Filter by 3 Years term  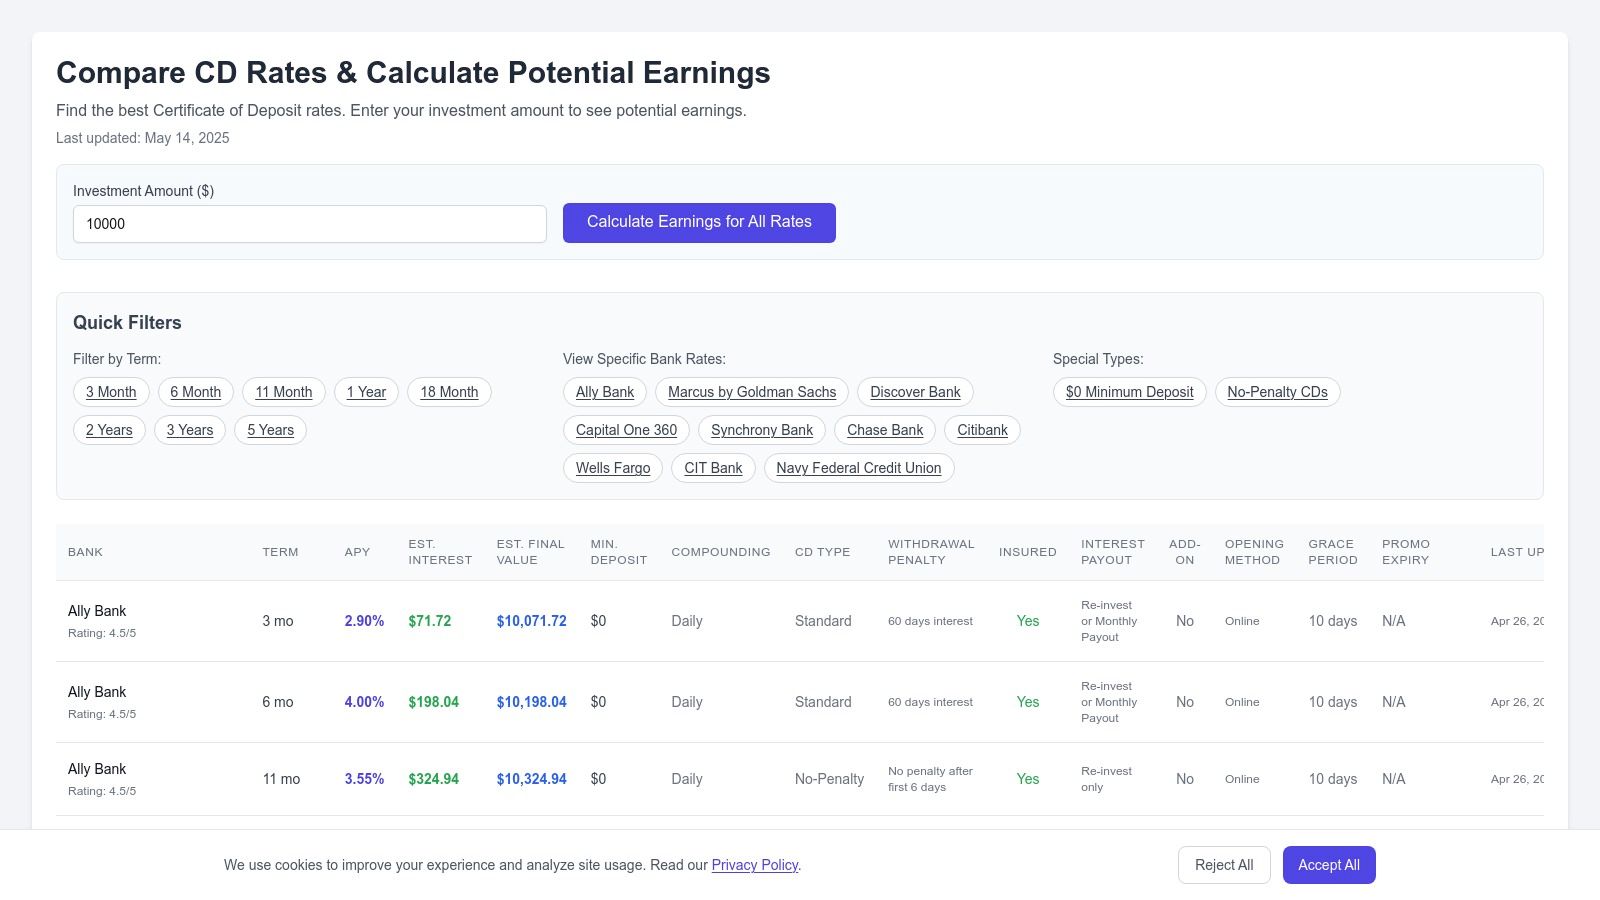click(x=190, y=430)
